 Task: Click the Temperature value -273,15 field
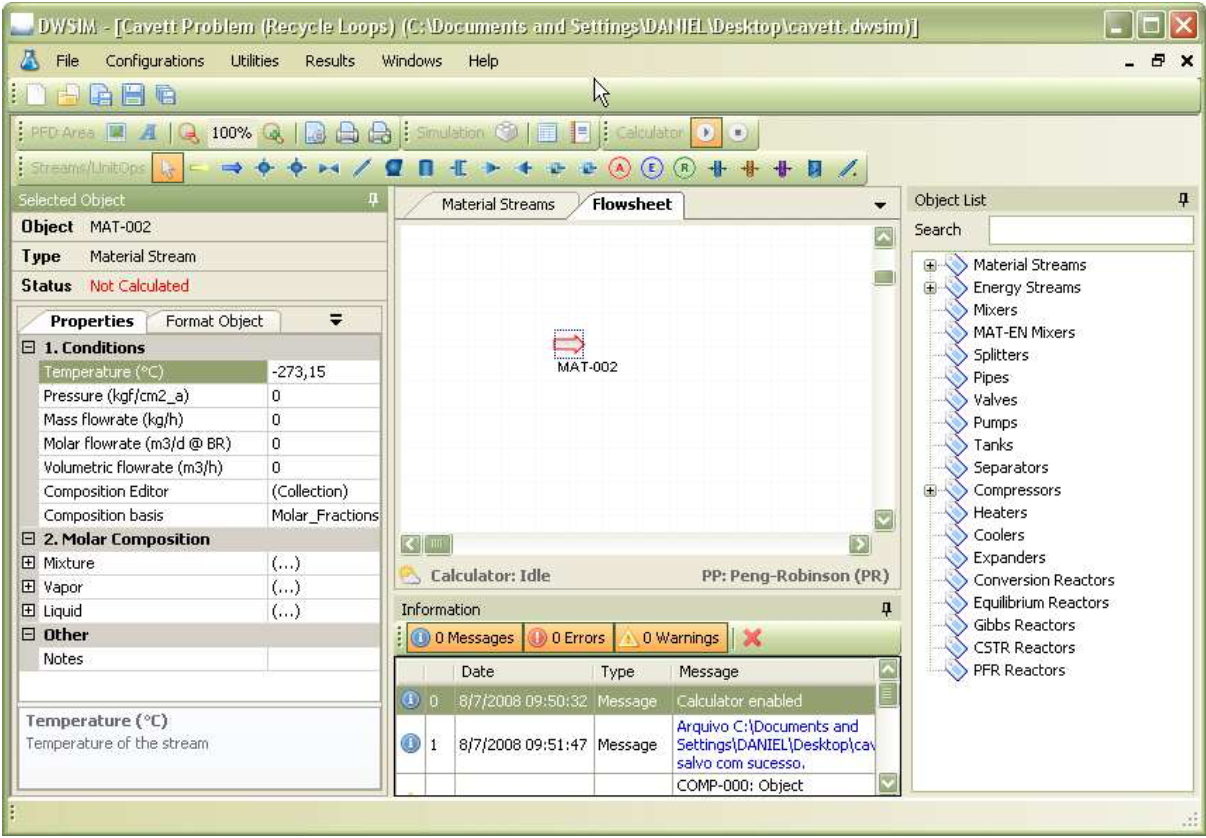point(324,372)
